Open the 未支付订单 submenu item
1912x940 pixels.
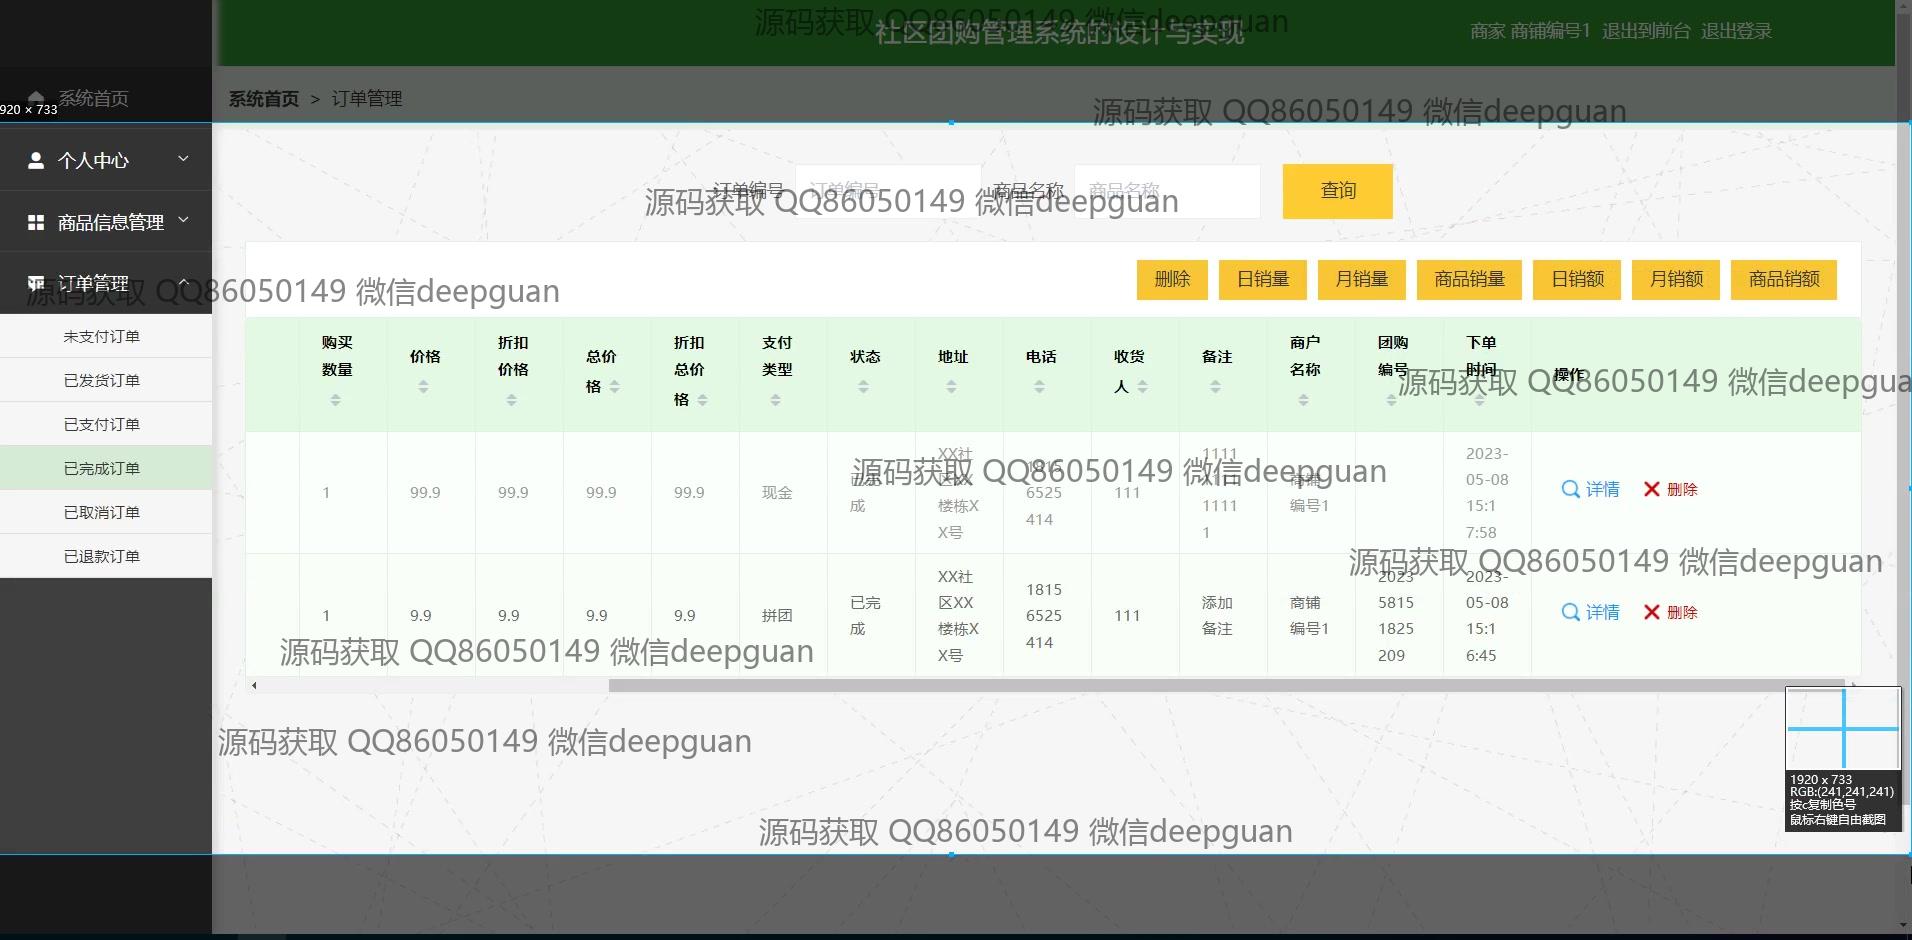coord(102,336)
